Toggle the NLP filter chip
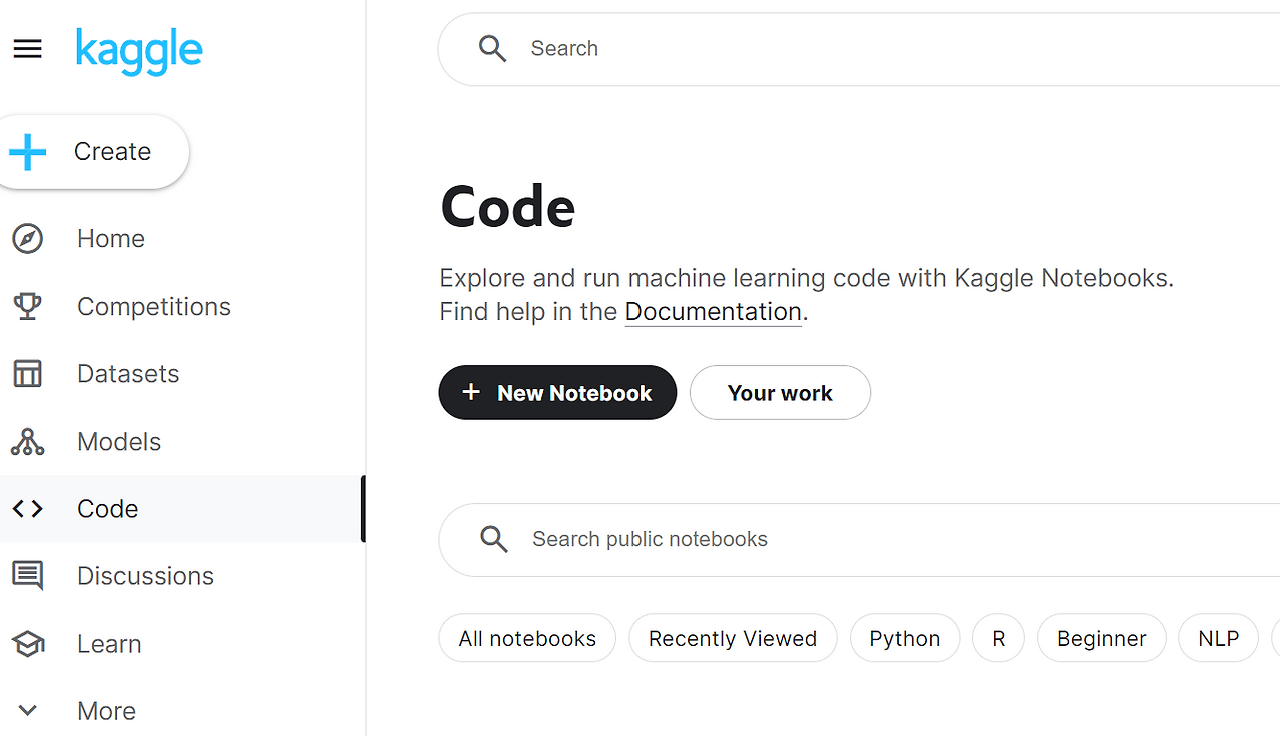The width and height of the screenshot is (1280, 736). [x=1218, y=637]
